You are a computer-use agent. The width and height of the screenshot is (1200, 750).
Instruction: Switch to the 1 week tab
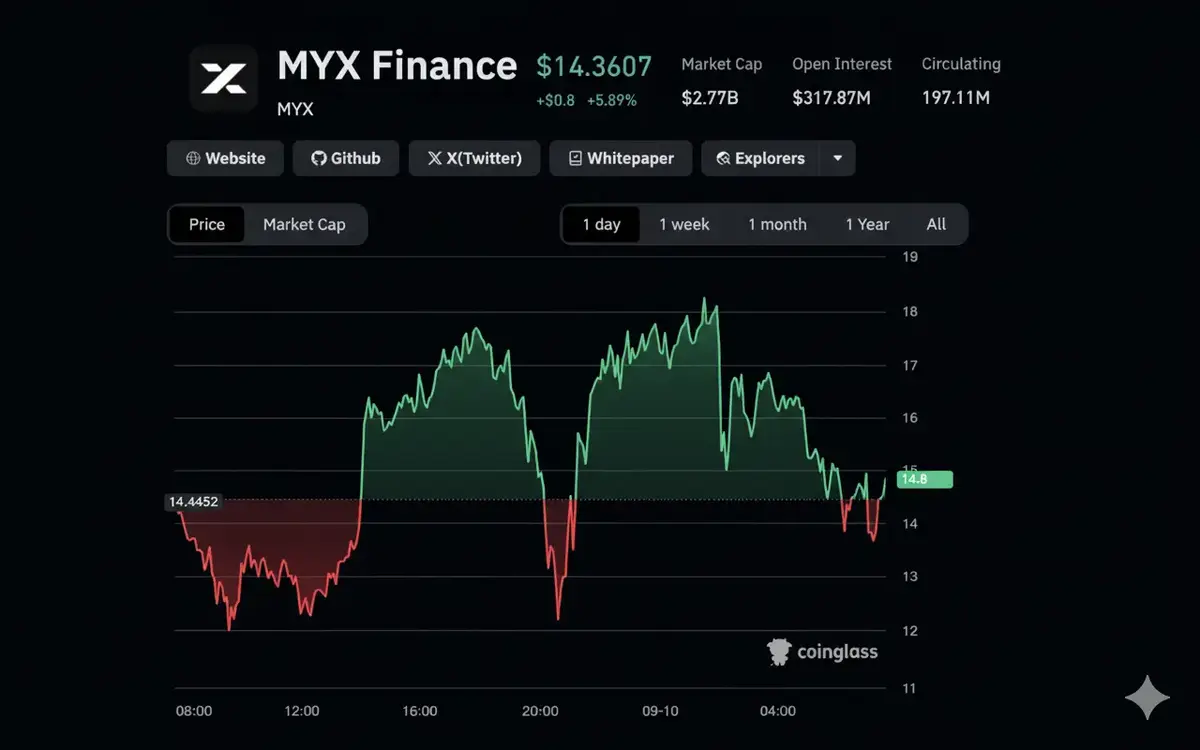(x=684, y=224)
